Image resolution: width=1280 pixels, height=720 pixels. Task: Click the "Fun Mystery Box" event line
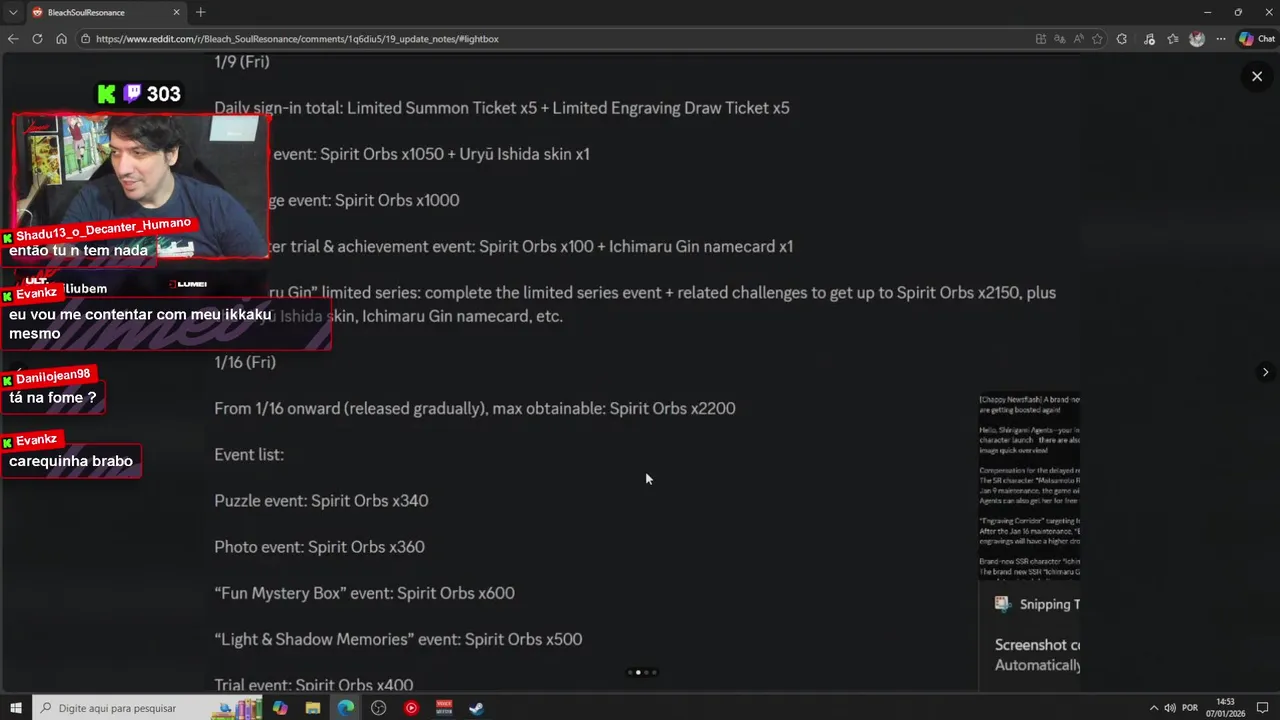point(364,593)
